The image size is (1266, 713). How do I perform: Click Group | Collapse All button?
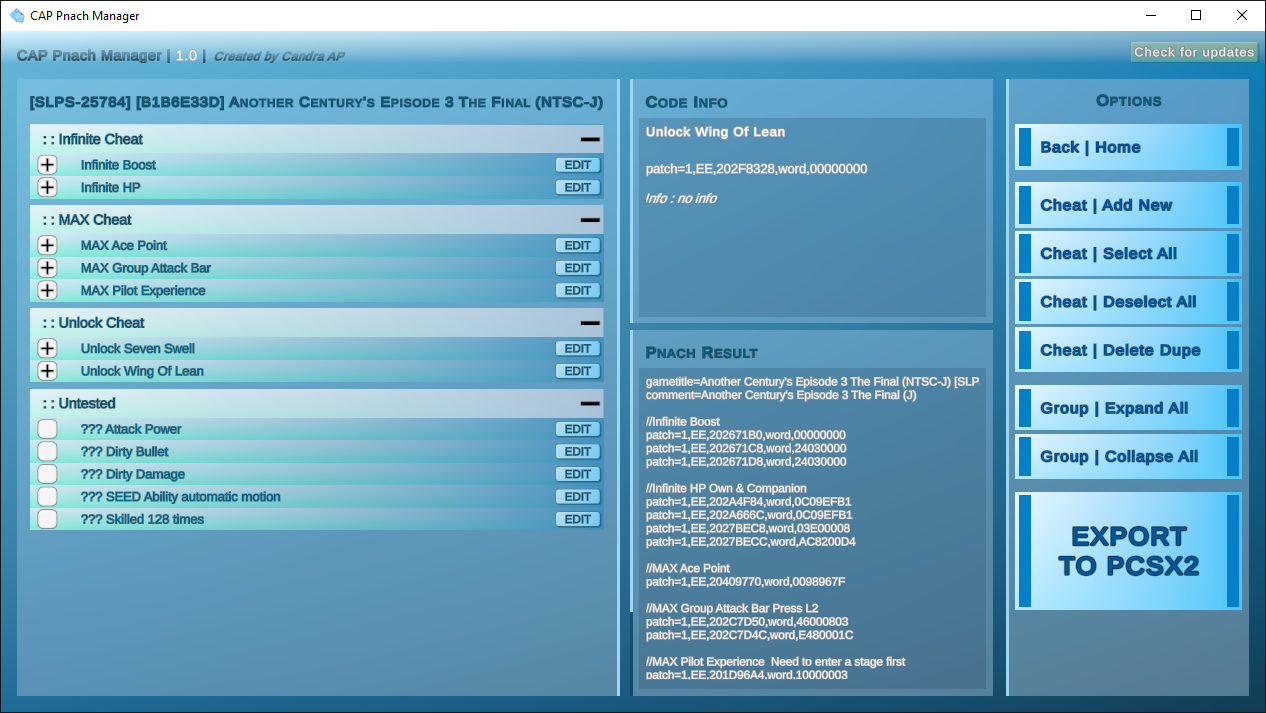1128,456
